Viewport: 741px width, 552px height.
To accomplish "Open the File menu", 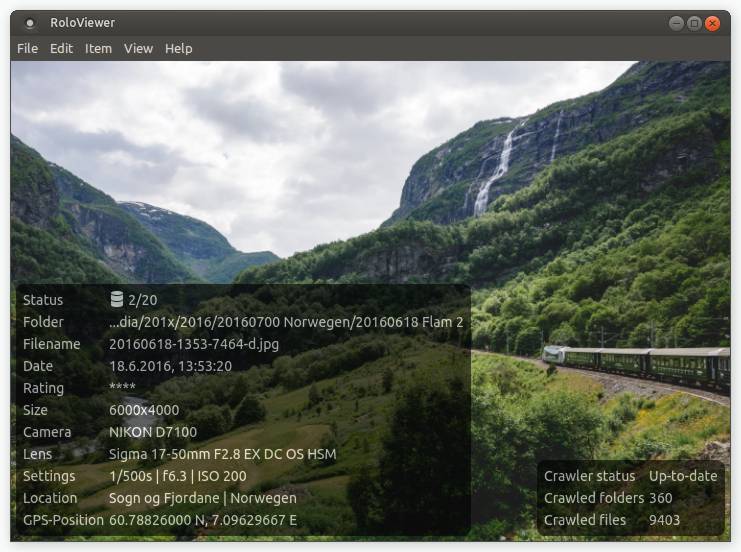I will (27, 49).
